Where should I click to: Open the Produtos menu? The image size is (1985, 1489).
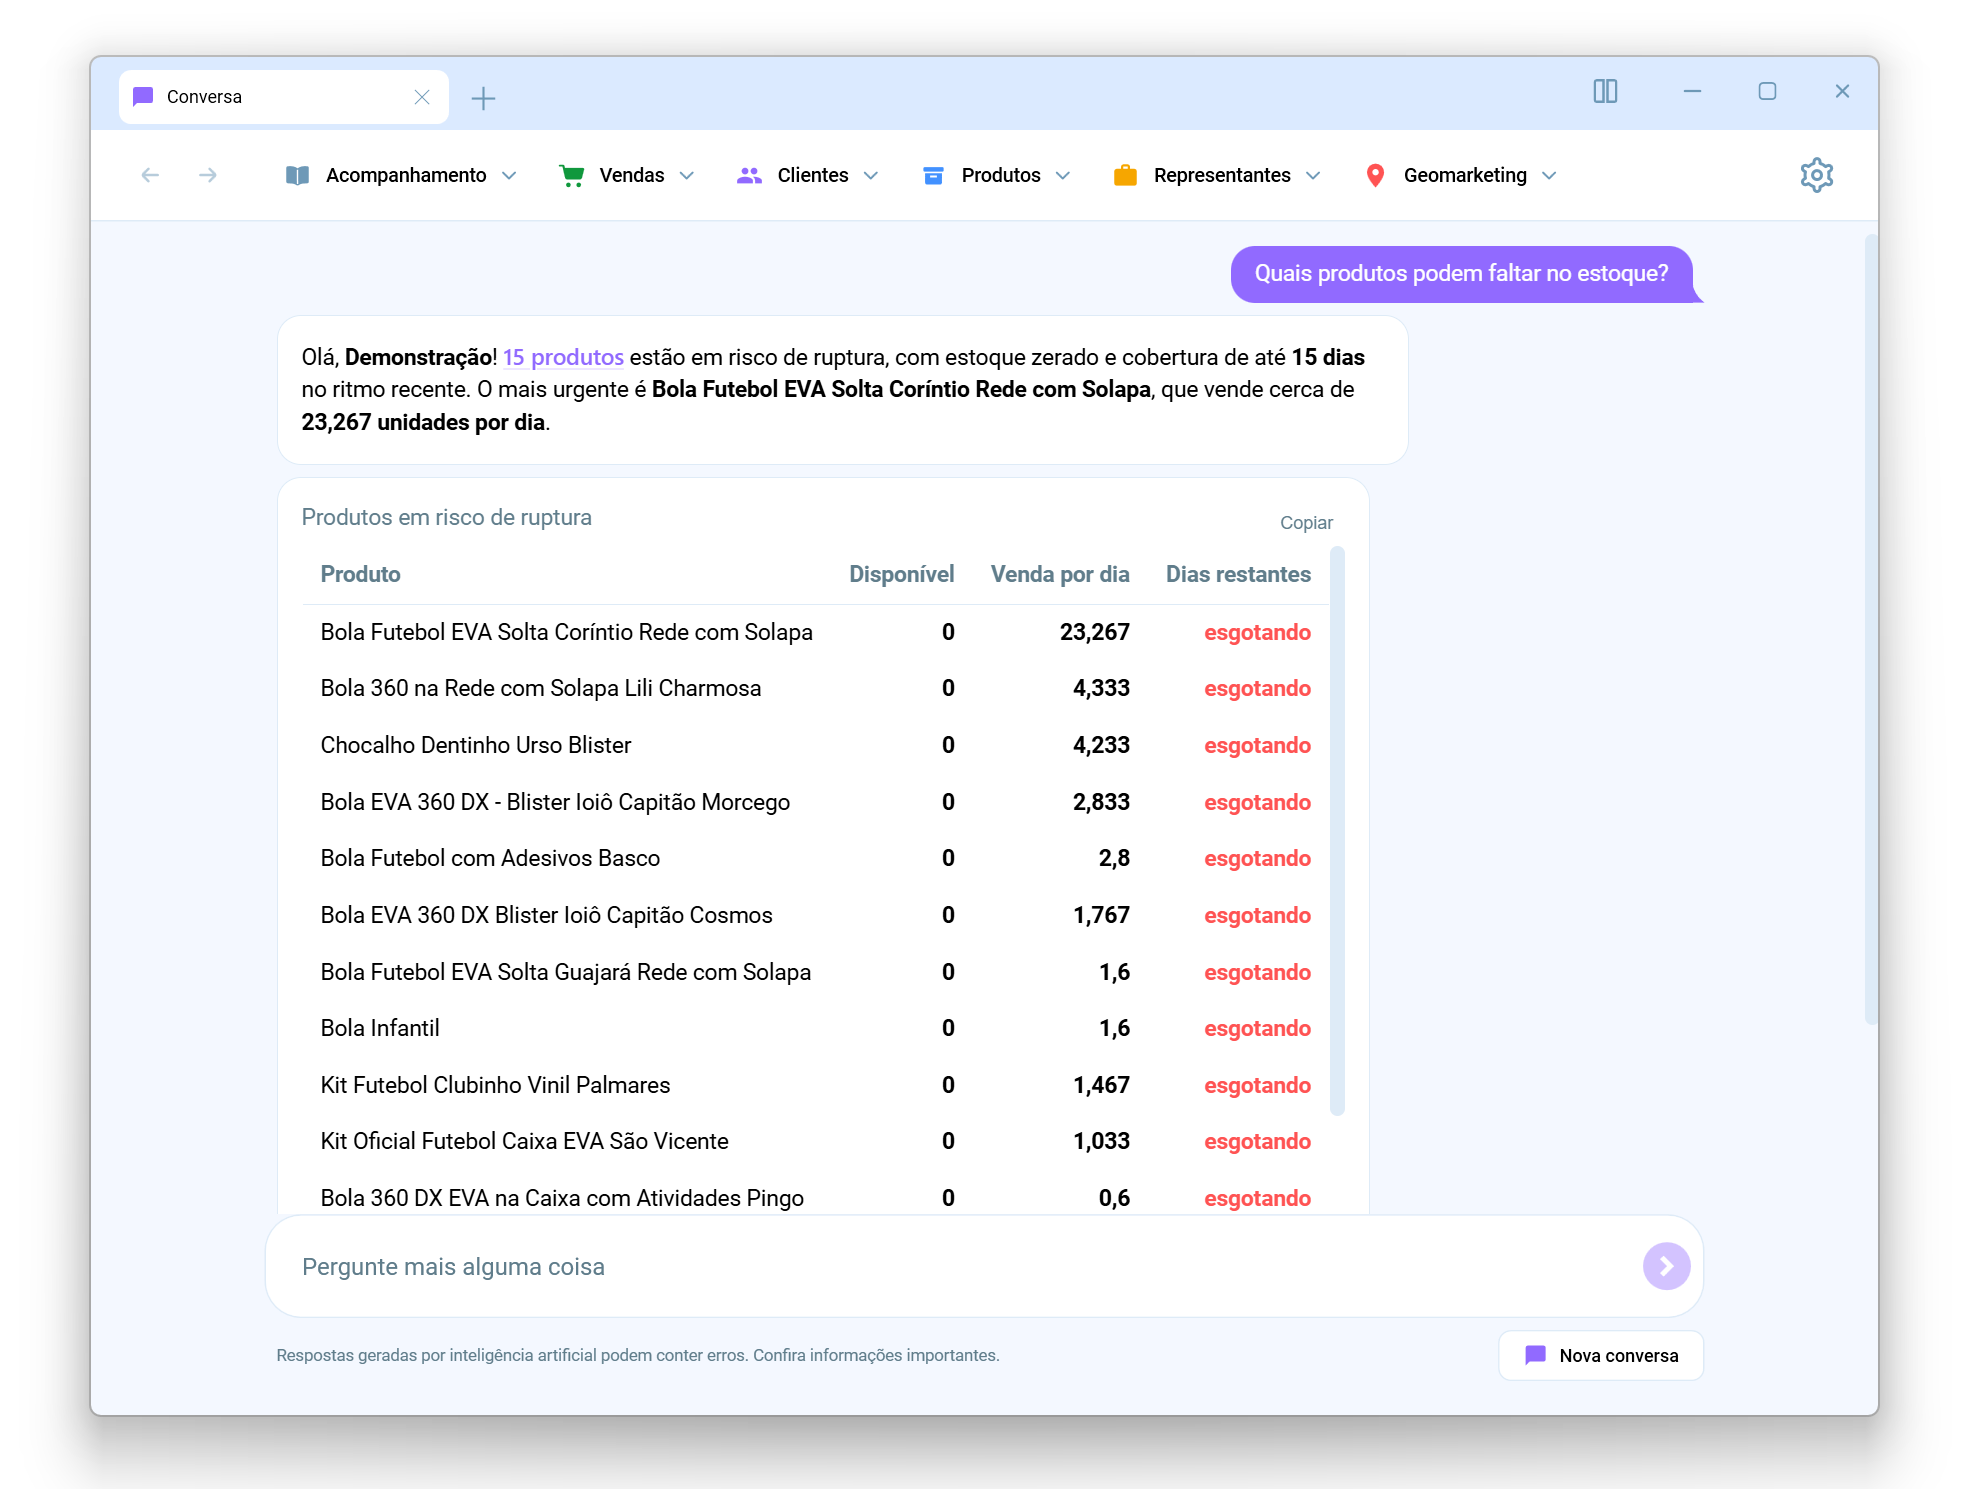[x=997, y=175]
